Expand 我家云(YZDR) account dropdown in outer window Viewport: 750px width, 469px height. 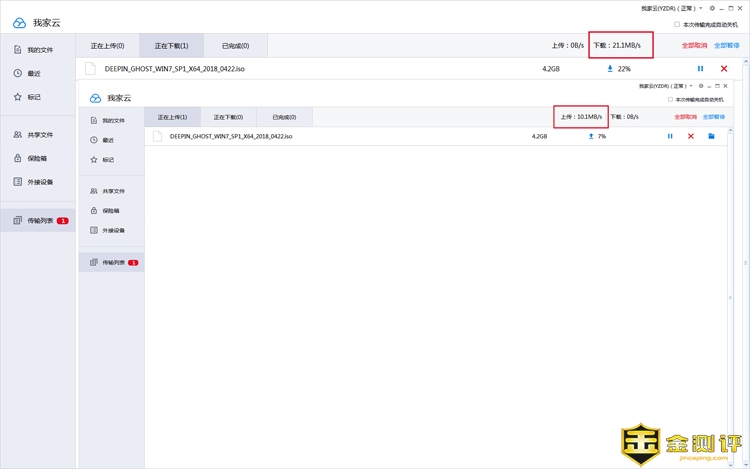tap(701, 8)
